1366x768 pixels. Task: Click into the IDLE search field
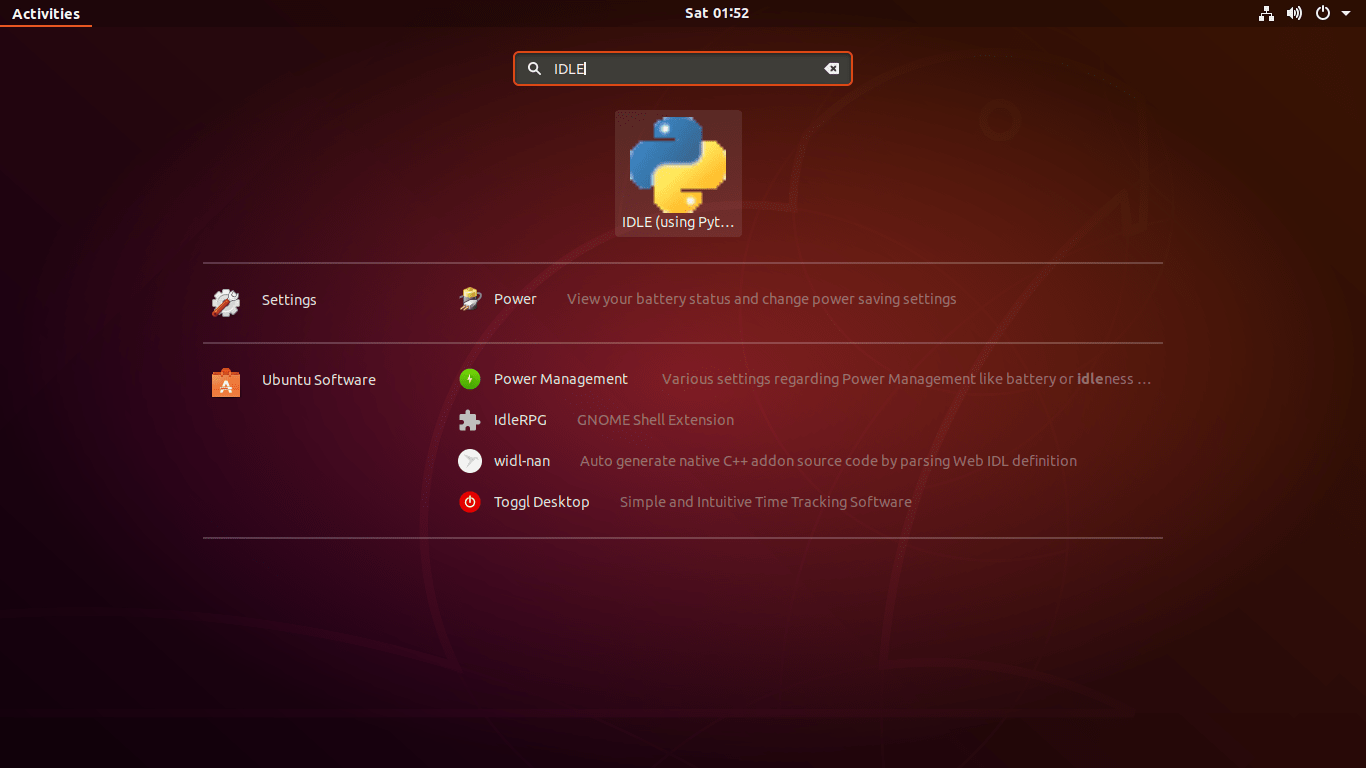[x=683, y=68]
